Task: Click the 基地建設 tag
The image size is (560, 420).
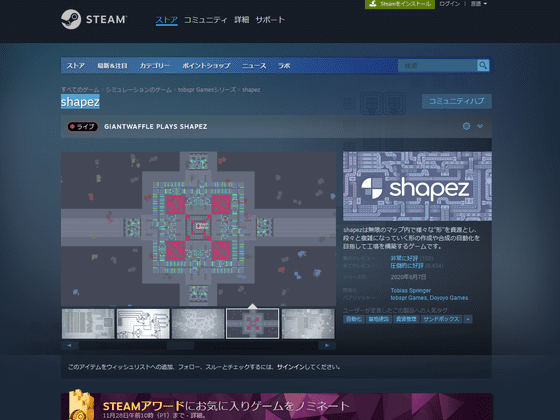Action: coord(379,319)
